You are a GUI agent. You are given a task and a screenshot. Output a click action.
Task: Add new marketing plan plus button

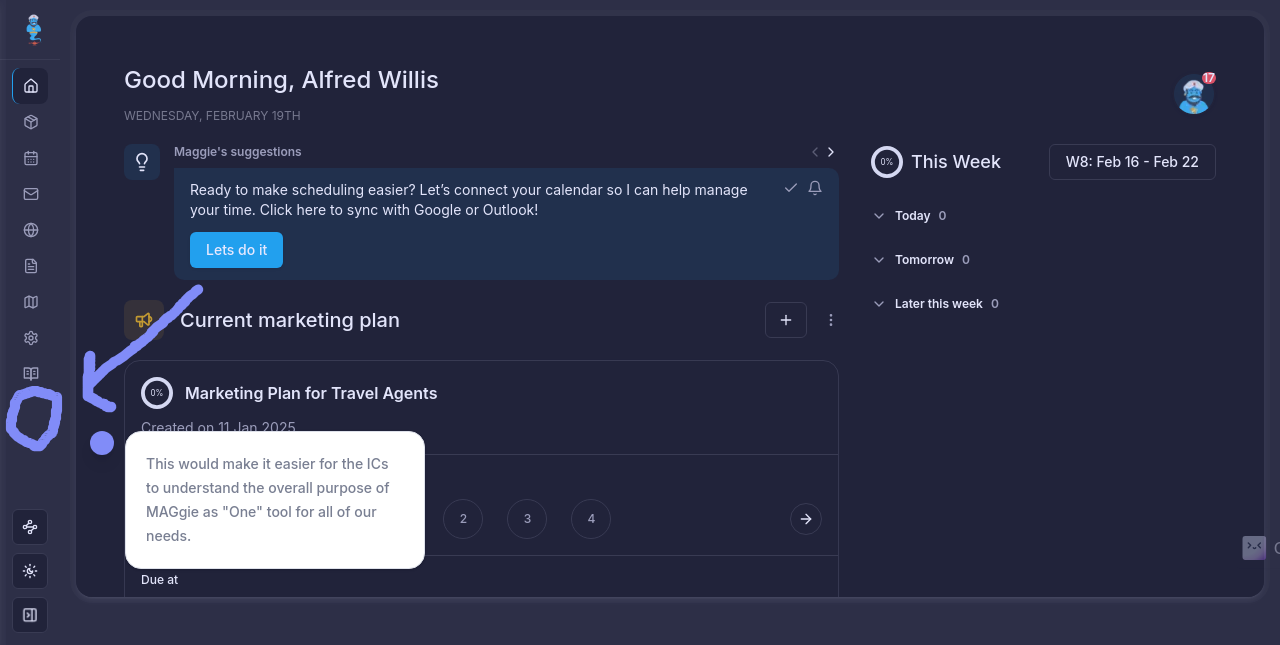click(x=786, y=320)
